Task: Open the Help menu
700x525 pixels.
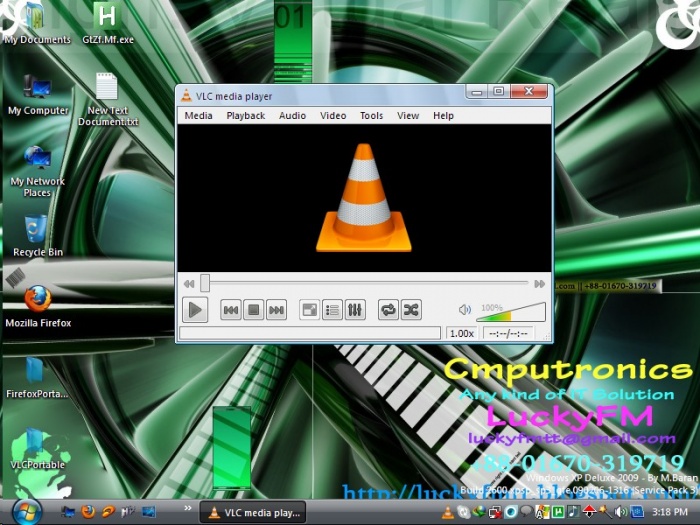Action: [x=443, y=116]
